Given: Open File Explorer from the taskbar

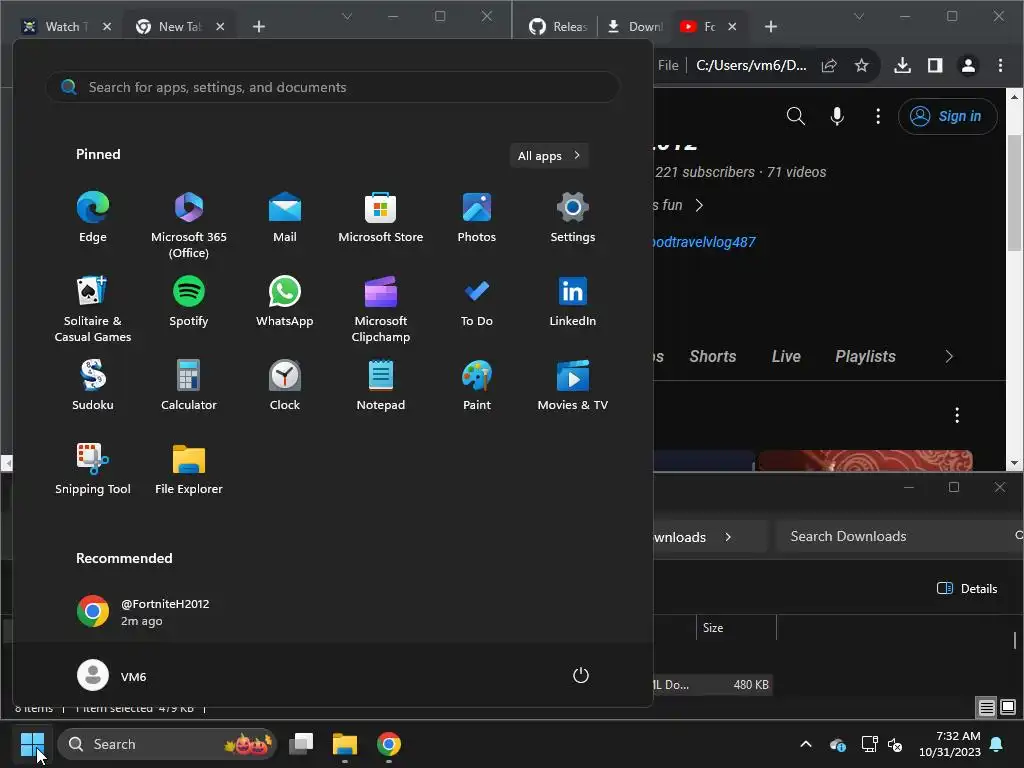Looking at the screenshot, I should [345, 744].
